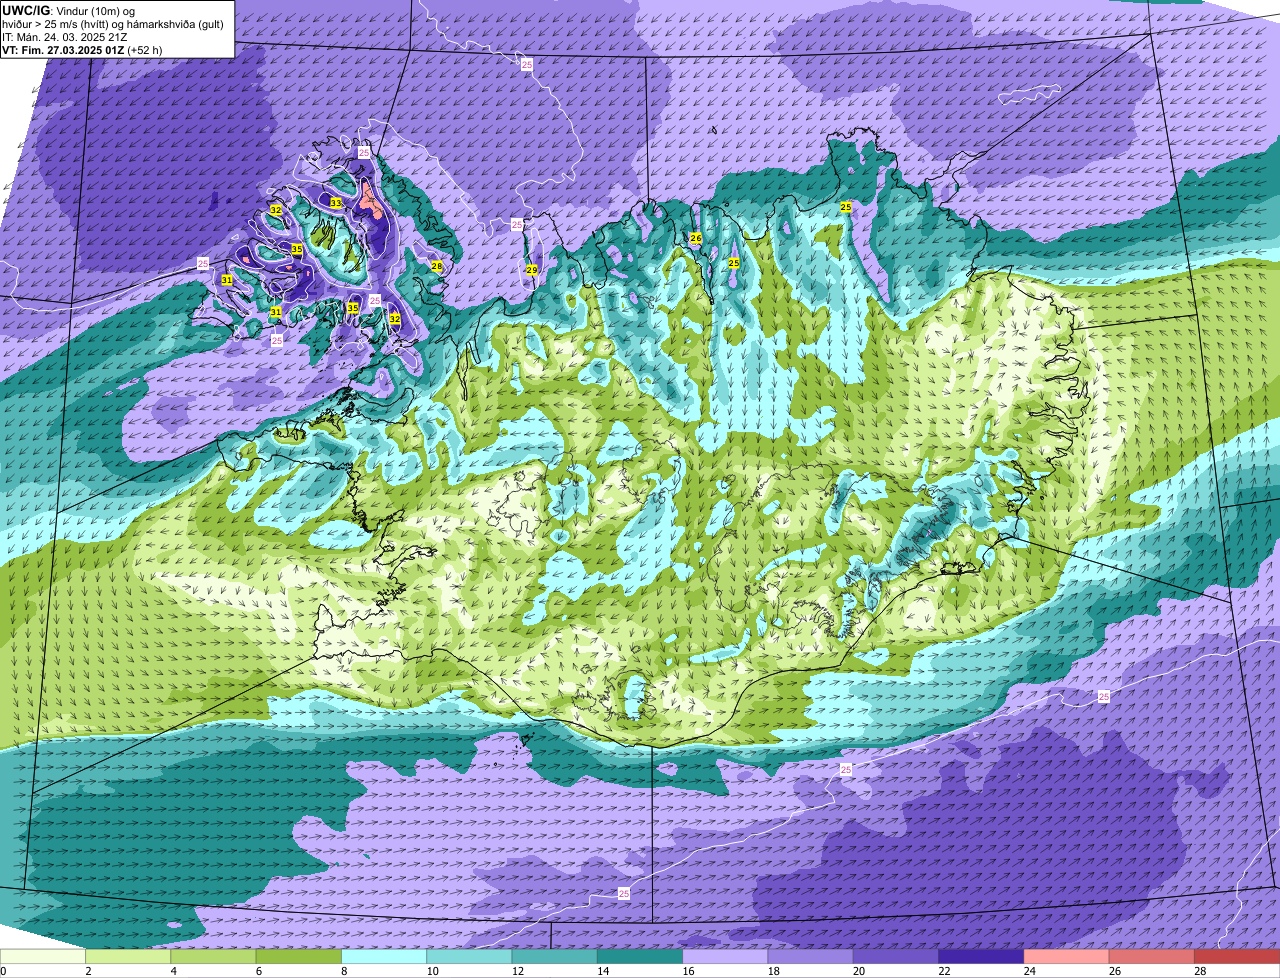The width and height of the screenshot is (1280, 978).
Task: Click the 26–28 m/s salmon red swatch
Action: pos(1152,957)
